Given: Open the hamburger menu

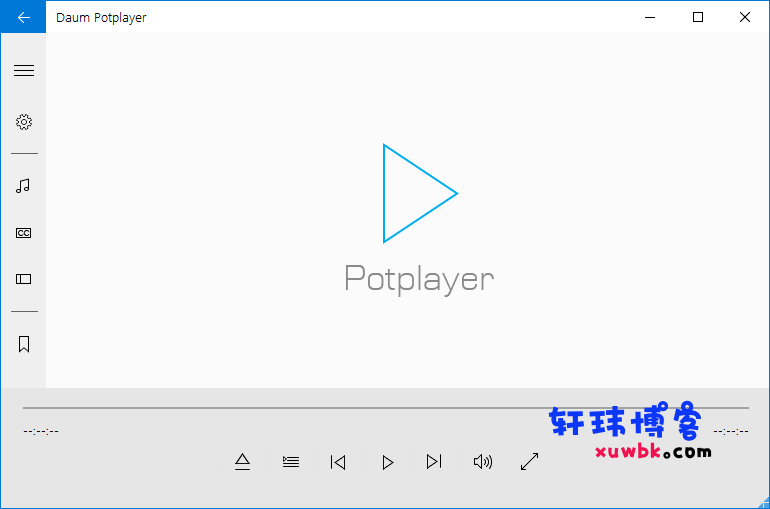Looking at the screenshot, I should pyautogui.click(x=24, y=71).
